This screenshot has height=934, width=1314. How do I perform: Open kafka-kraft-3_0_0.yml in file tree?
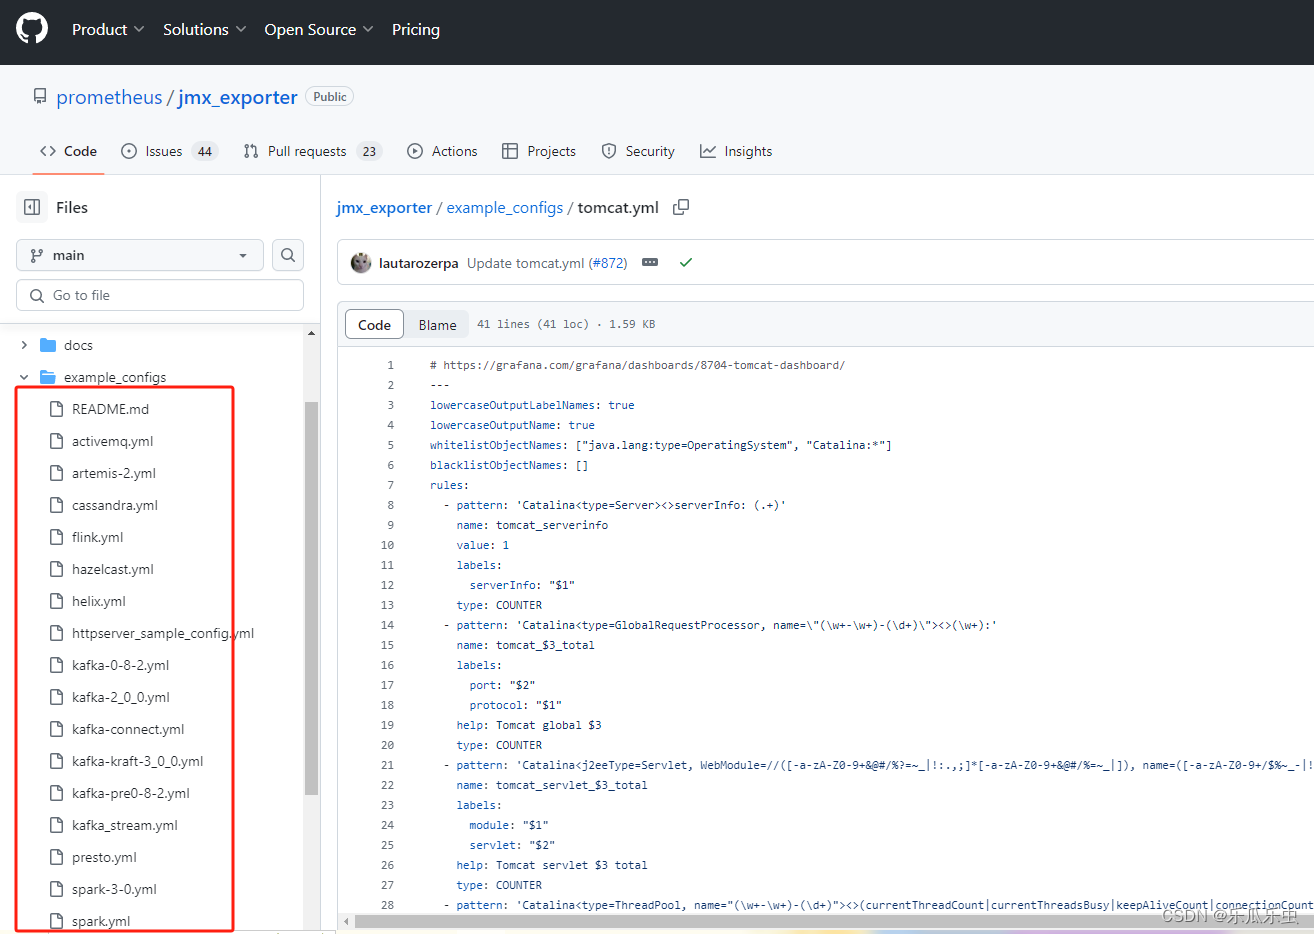(138, 761)
